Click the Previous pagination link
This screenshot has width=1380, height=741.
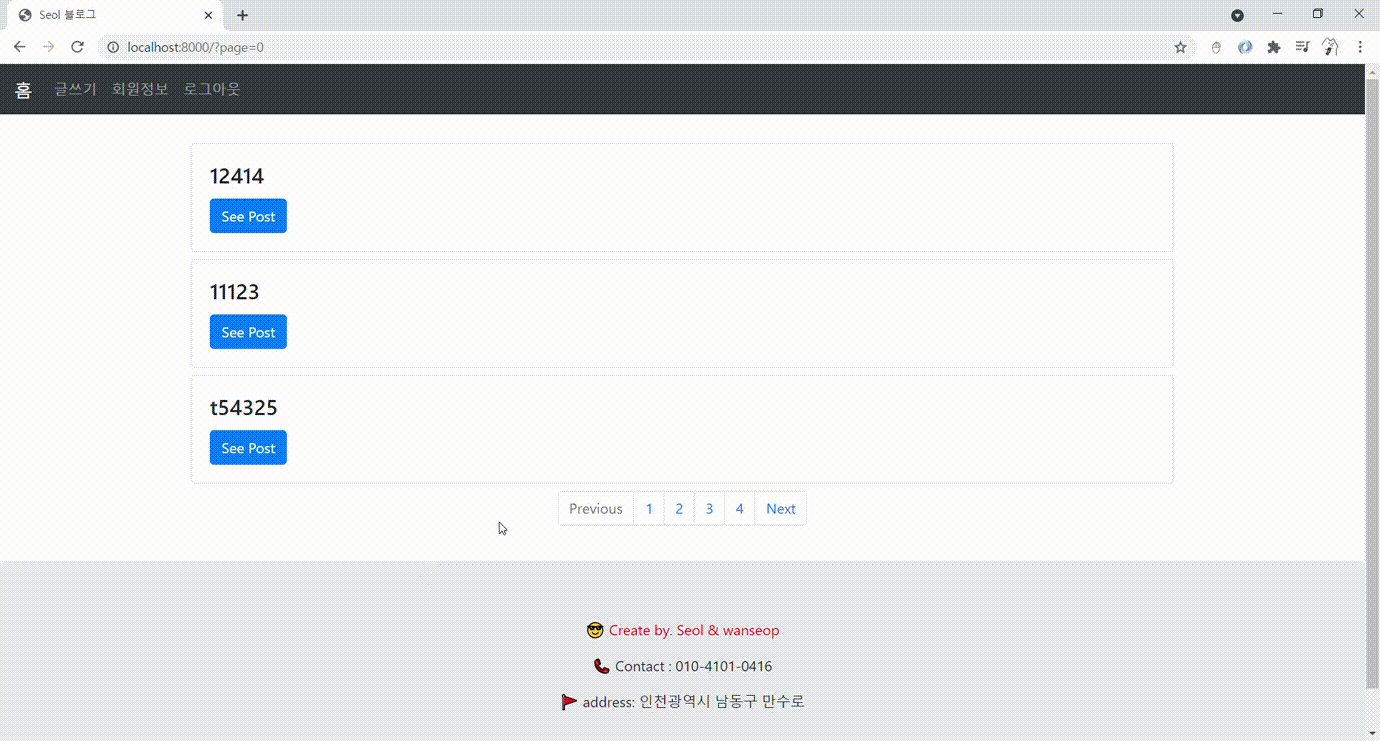pyautogui.click(x=596, y=508)
